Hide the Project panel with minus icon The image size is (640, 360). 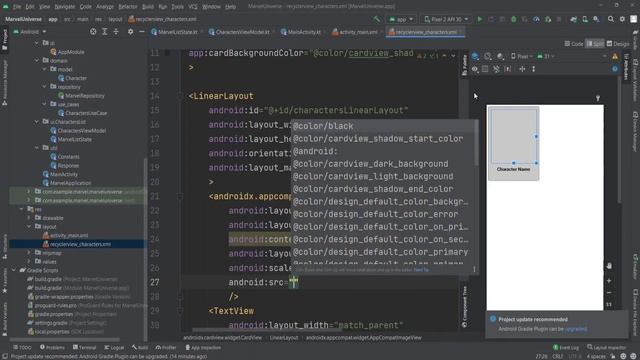[x=142, y=31]
